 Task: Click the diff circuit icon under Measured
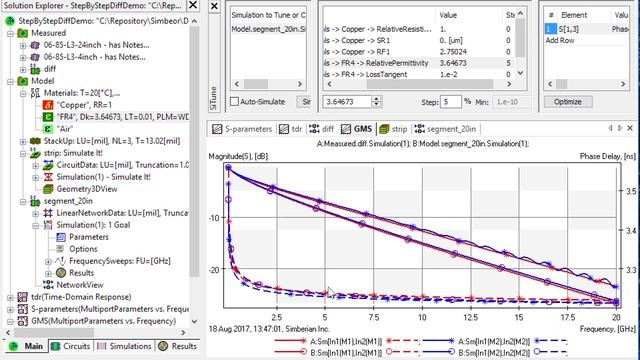point(35,69)
